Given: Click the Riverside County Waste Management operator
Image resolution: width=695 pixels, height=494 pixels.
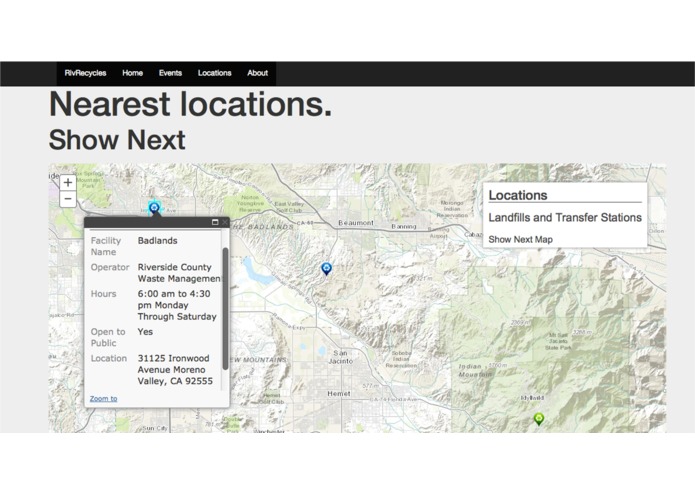Looking at the screenshot, I should pyautogui.click(x=179, y=273).
